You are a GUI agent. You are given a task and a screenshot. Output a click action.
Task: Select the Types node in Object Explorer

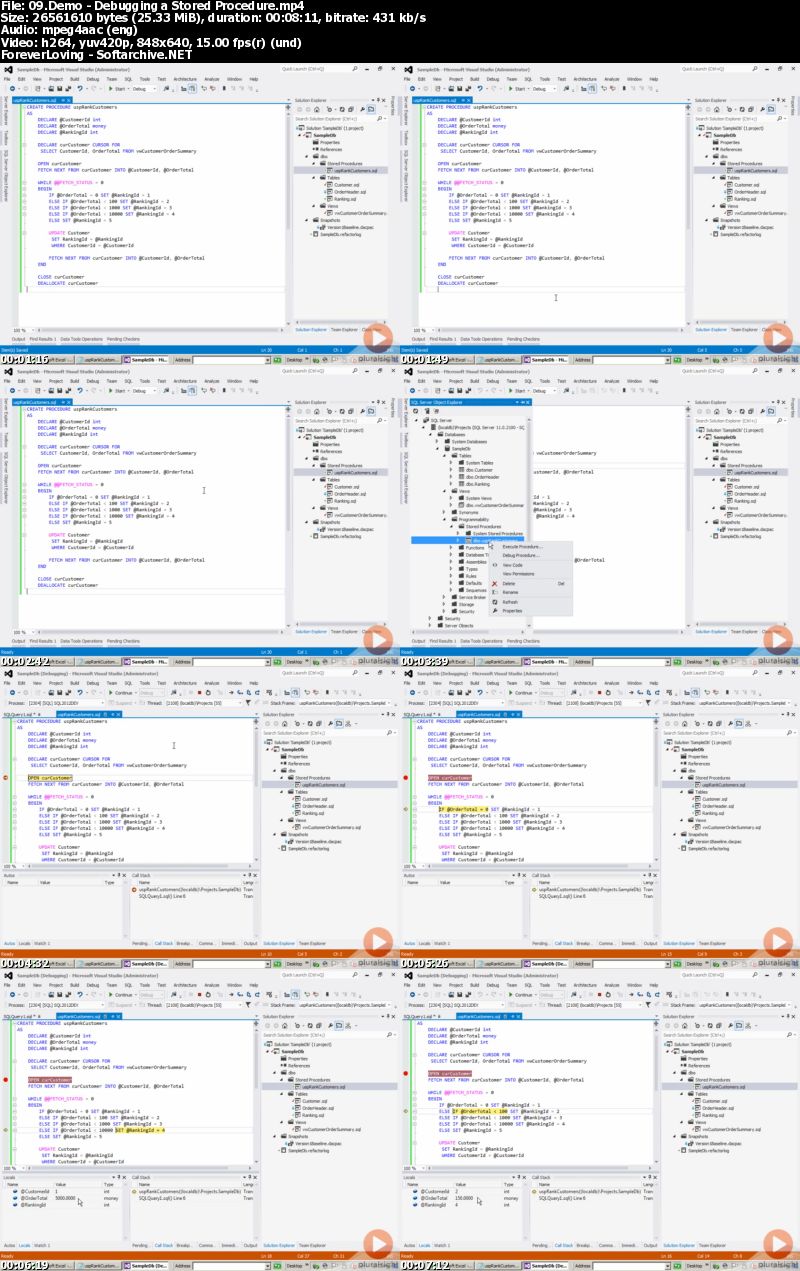[472, 569]
